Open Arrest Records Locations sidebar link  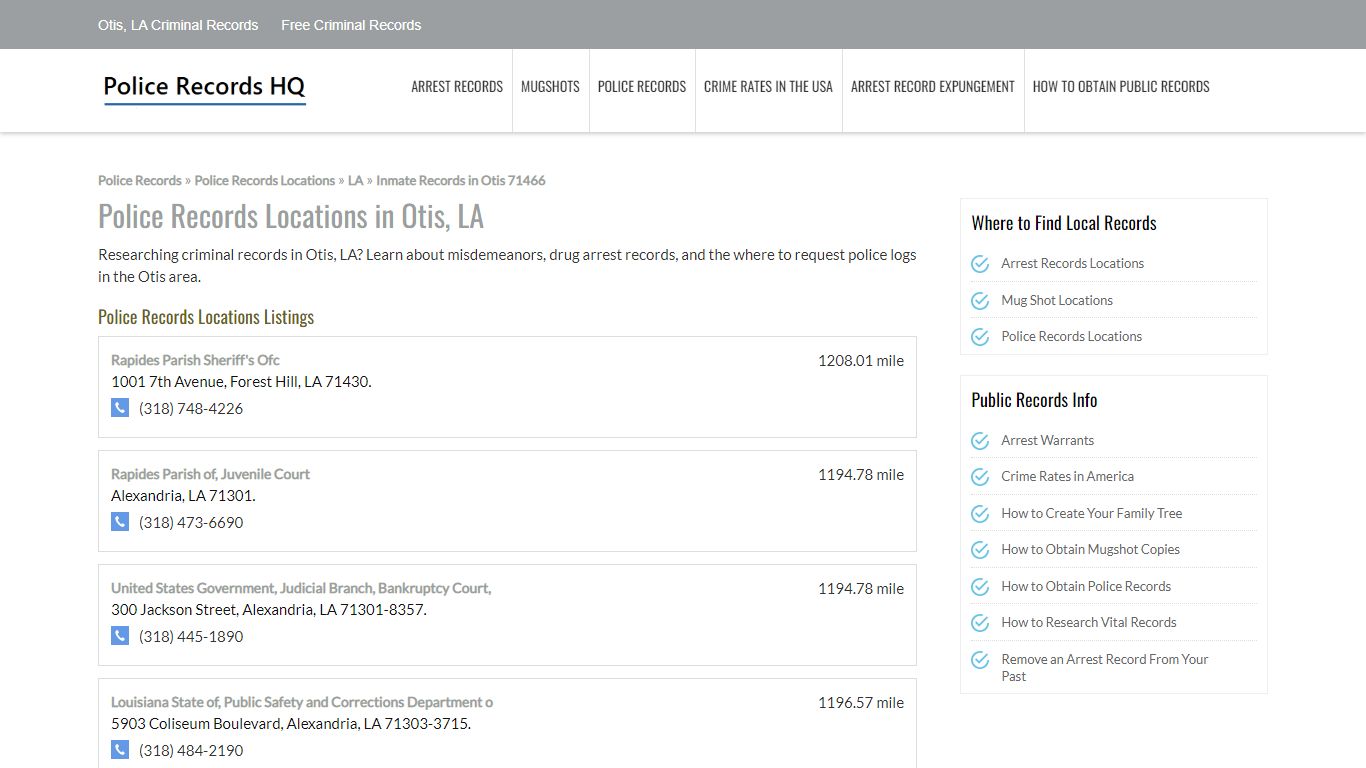pyautogui.click(x=1073, y=264)
